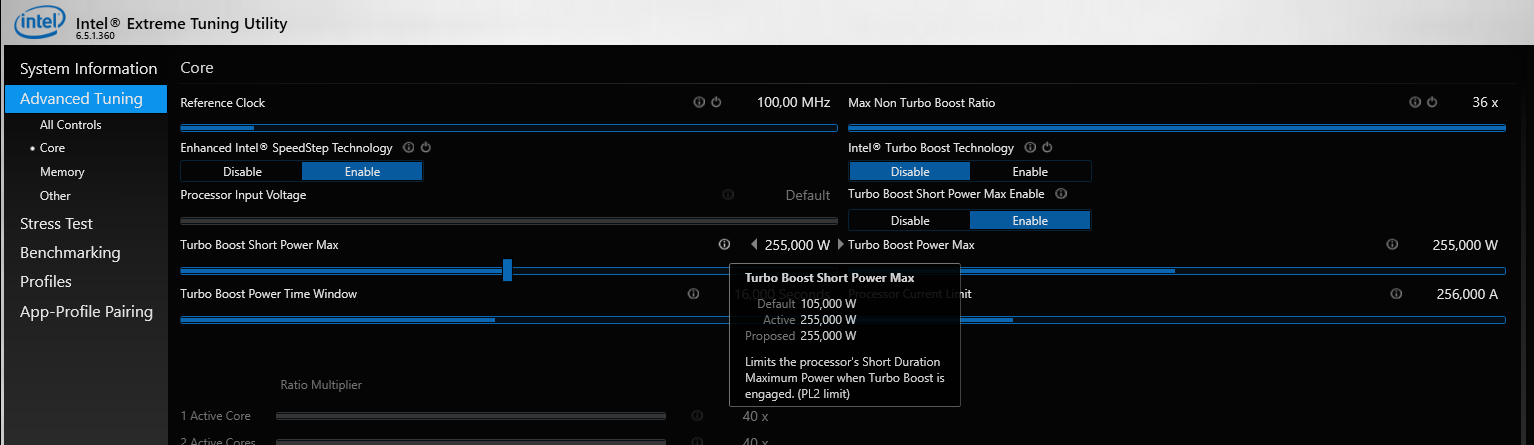1534x445 pixels.
Task: Click the Default Processor Input Voltage value
Action: (x=808, y=195)
